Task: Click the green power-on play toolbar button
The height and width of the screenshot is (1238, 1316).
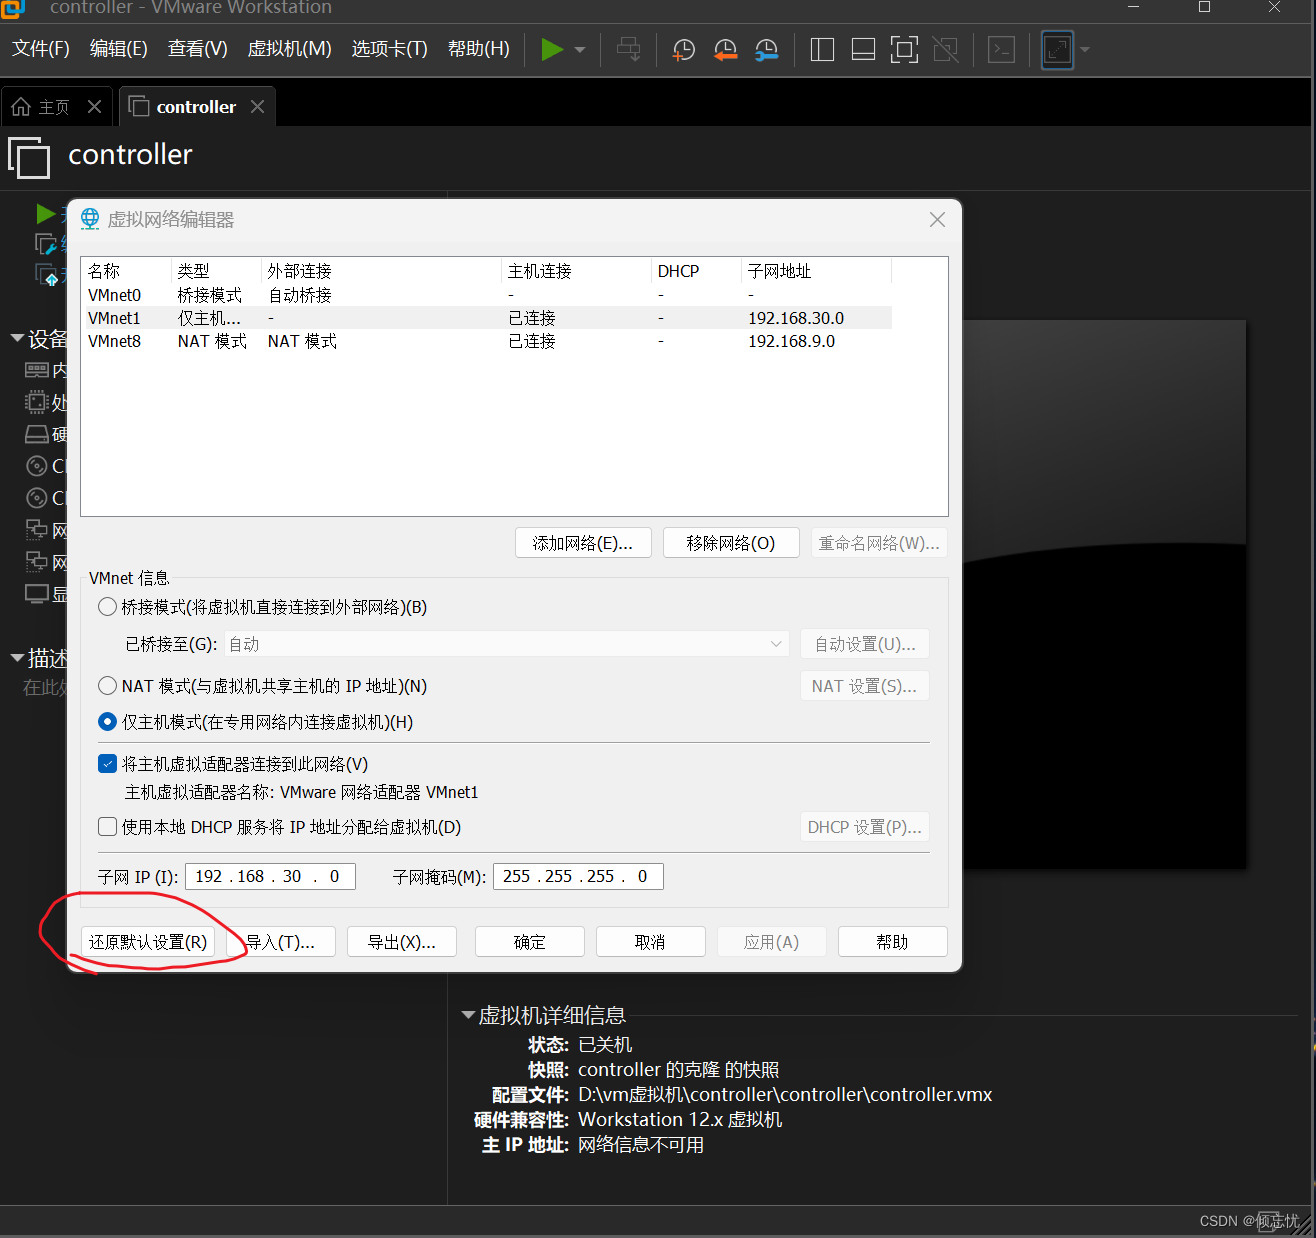Action: pos(552,49)
